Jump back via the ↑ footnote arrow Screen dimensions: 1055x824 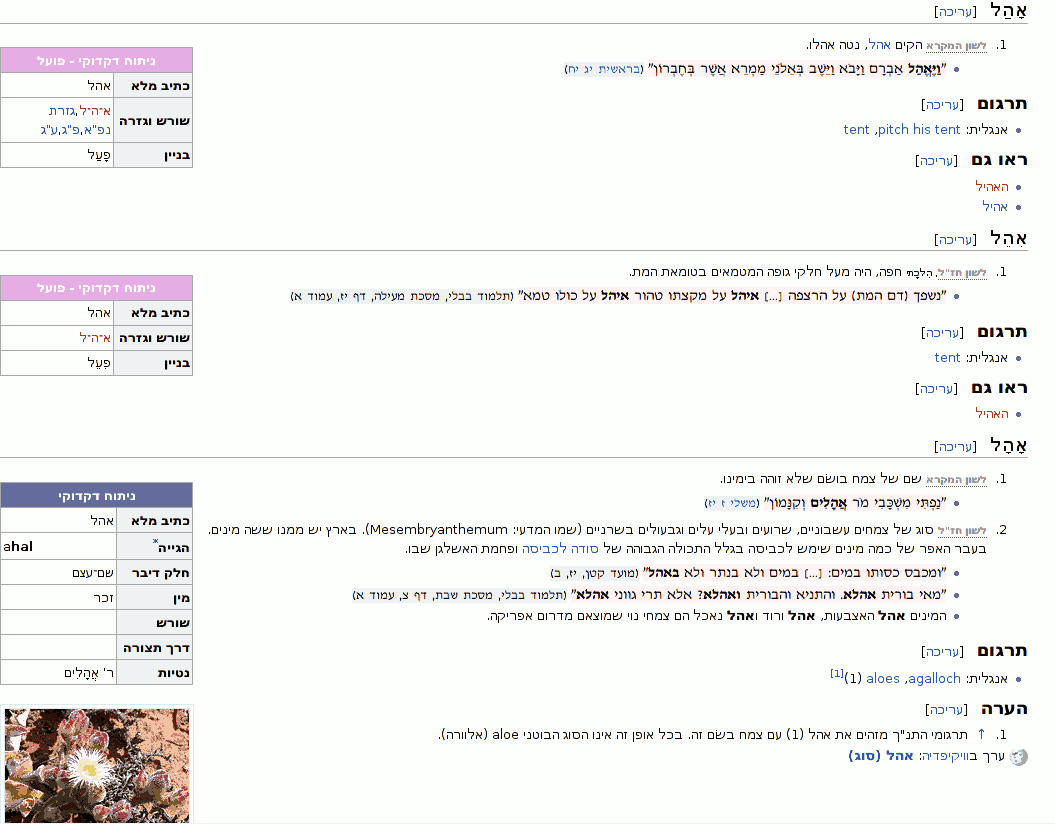[982, 734]
